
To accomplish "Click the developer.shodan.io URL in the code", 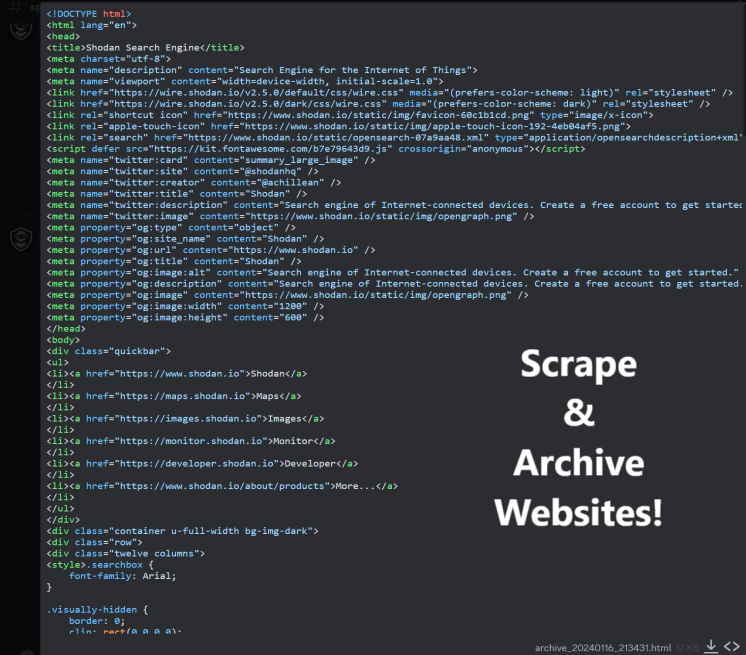I will pyautogui.click(x=202, y=463).
